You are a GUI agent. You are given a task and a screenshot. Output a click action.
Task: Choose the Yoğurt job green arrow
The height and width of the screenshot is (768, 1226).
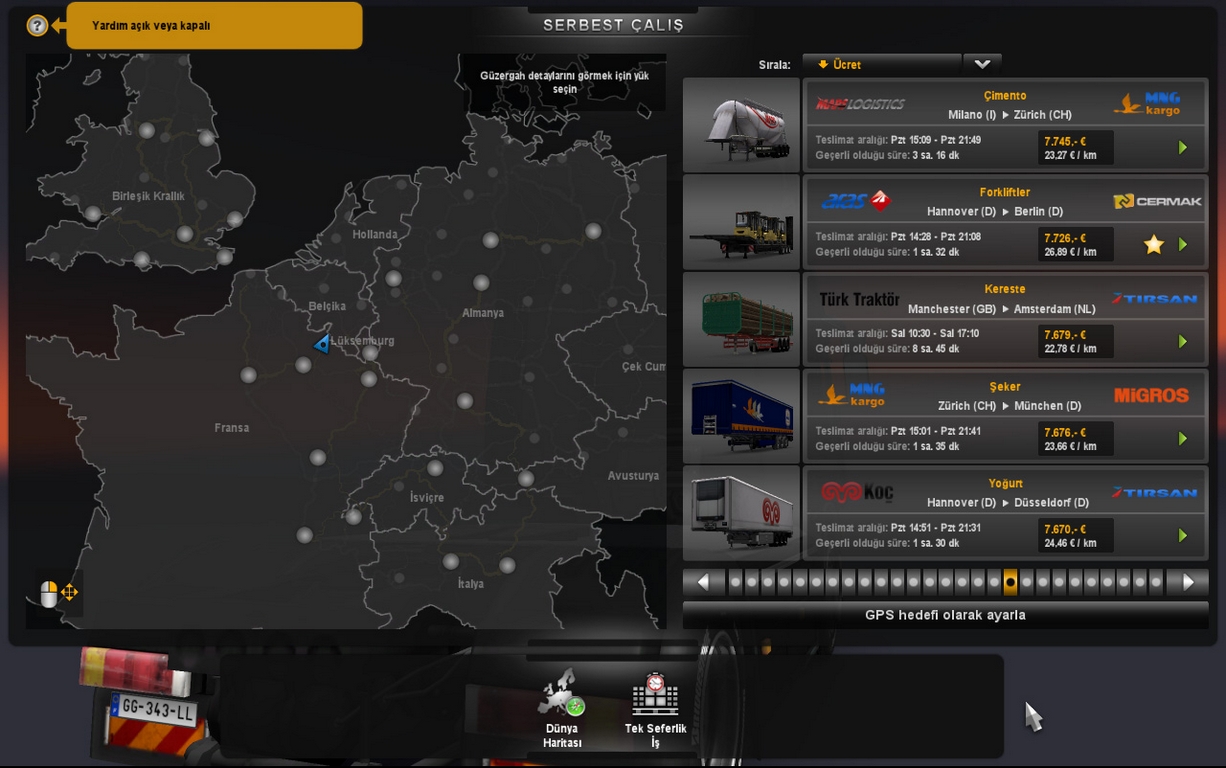[1182, 536]
